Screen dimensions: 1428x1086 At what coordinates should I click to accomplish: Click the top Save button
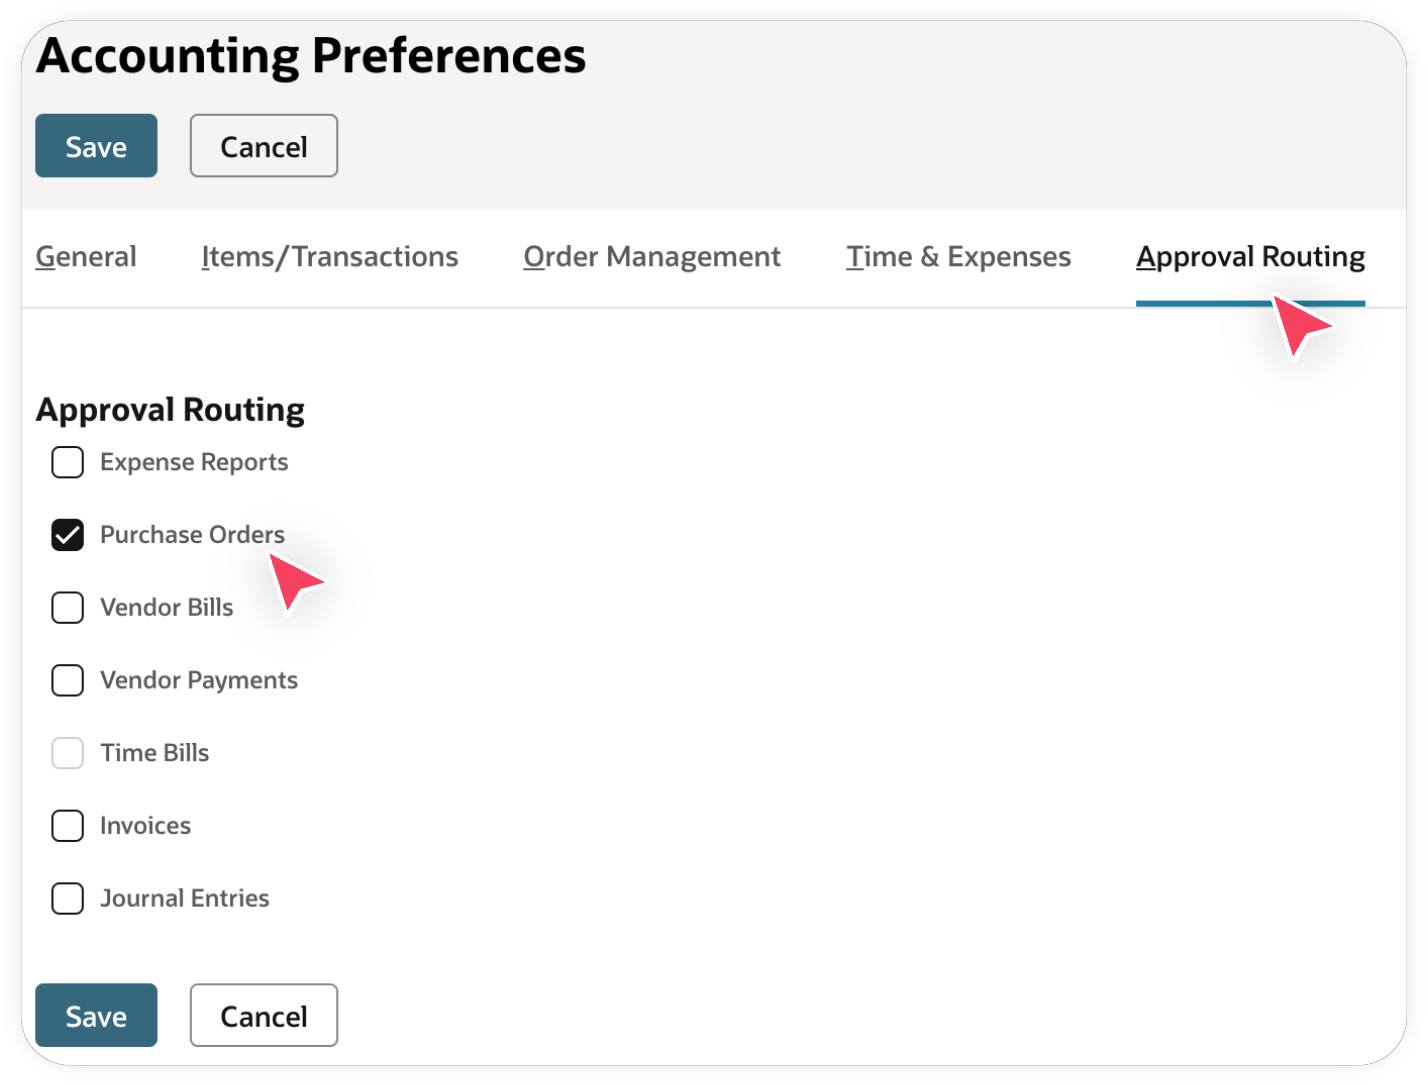[x=96, y=146]
